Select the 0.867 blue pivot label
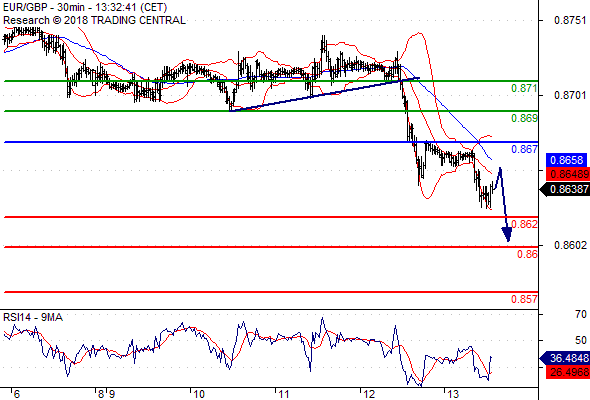The height and width of the screenshot is (400, 590). [524, 149]
